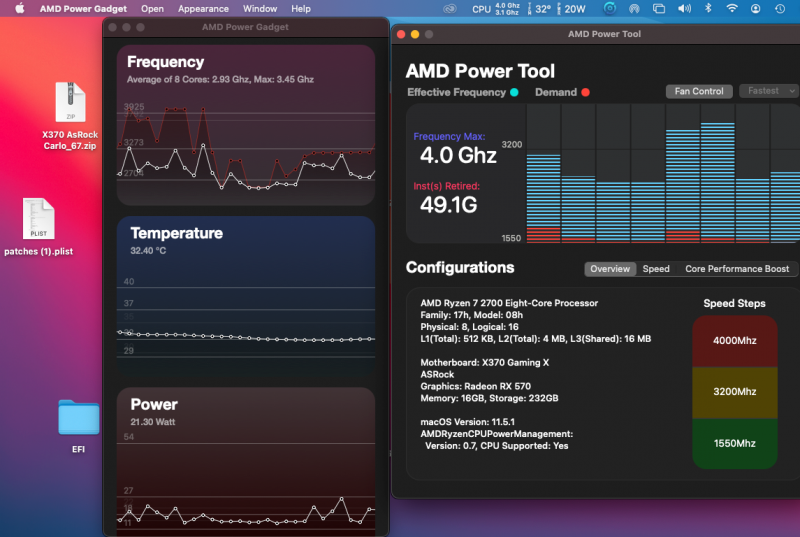The width and height of the screenshot is (800, 537).
Task: Open the screen mirroring menu bar icon
Action: [x=659, y=9]
